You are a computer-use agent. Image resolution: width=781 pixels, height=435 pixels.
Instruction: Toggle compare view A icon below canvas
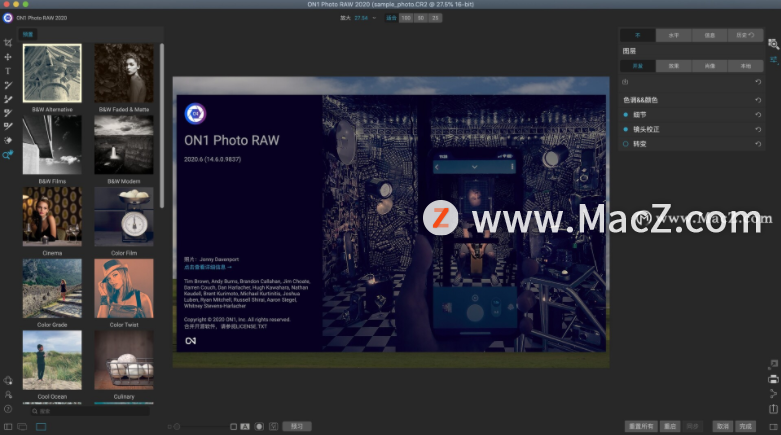click(245, 427)
